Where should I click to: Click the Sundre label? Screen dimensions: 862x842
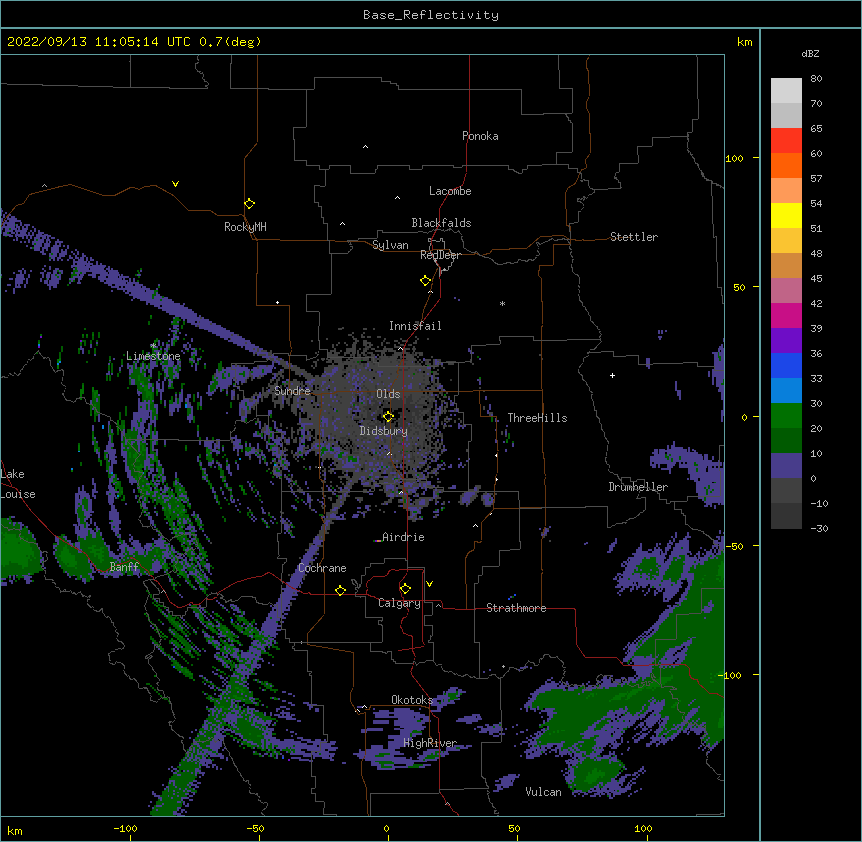[x=292, y=391]
